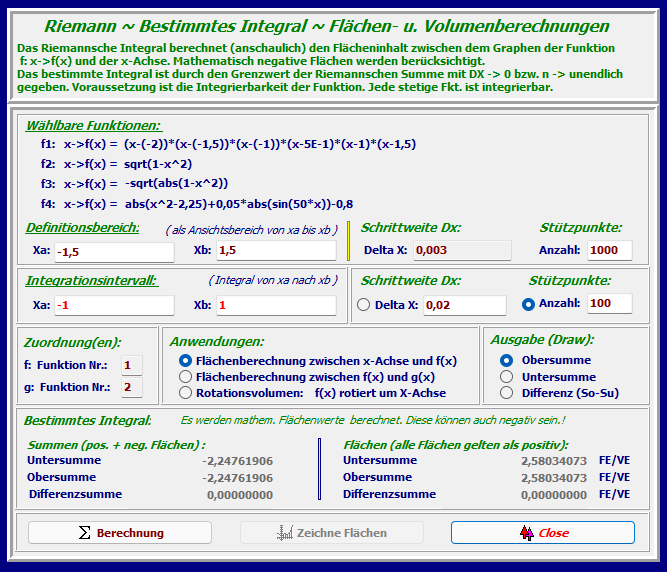Focus the Integrationsintervall Xa field
This screenshot has height=572, width=667.
tap(113, 305)
